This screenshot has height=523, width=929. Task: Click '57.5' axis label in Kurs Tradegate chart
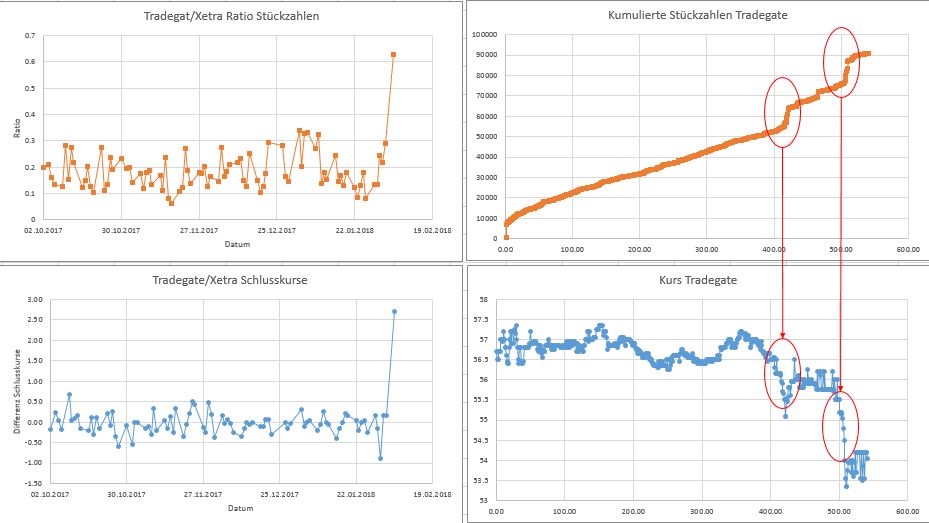(480, 320)
